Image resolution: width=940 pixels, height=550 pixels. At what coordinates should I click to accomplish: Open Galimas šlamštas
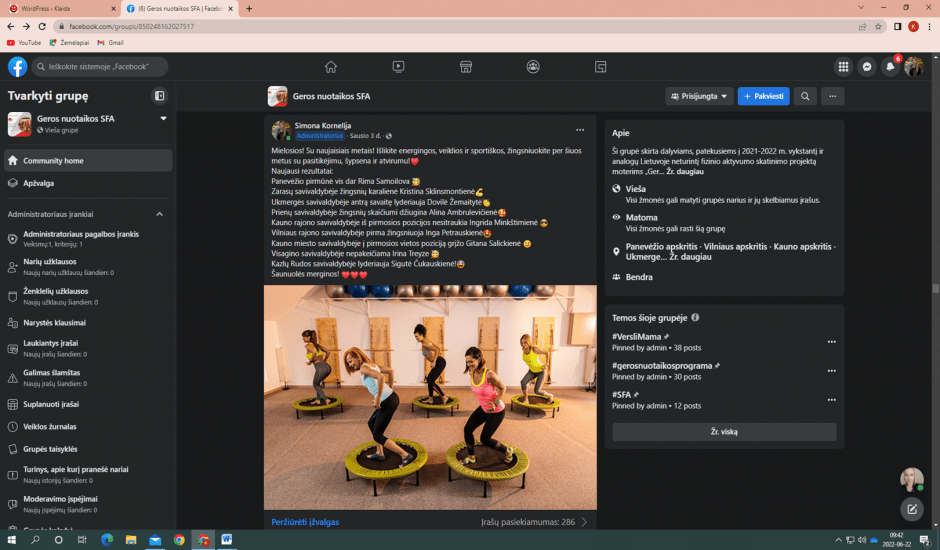(88, 377)
